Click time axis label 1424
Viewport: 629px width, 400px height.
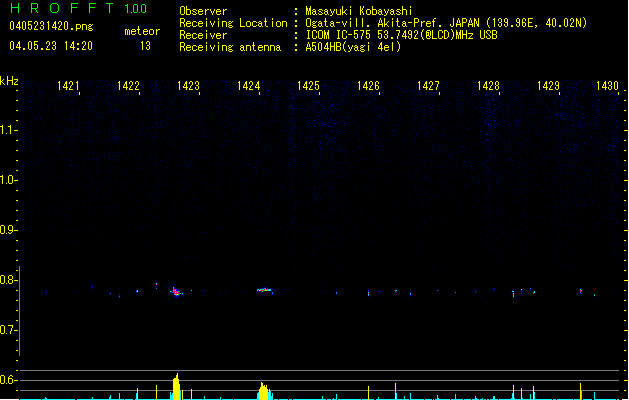coord(248,86)
